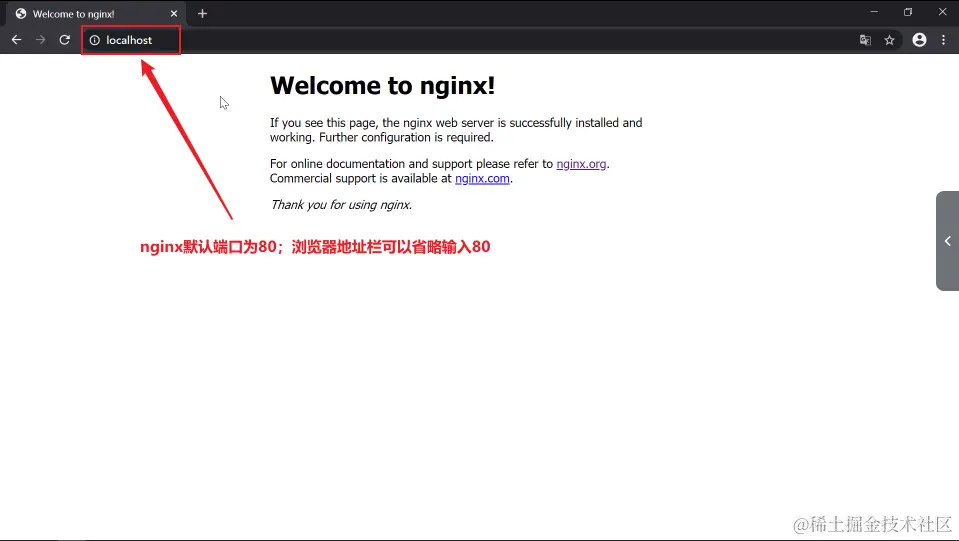The width and height of the screenshot is (959, 541).
Task: Open the user profile icon
Action: pyautogui.click(x=919, y=40)
